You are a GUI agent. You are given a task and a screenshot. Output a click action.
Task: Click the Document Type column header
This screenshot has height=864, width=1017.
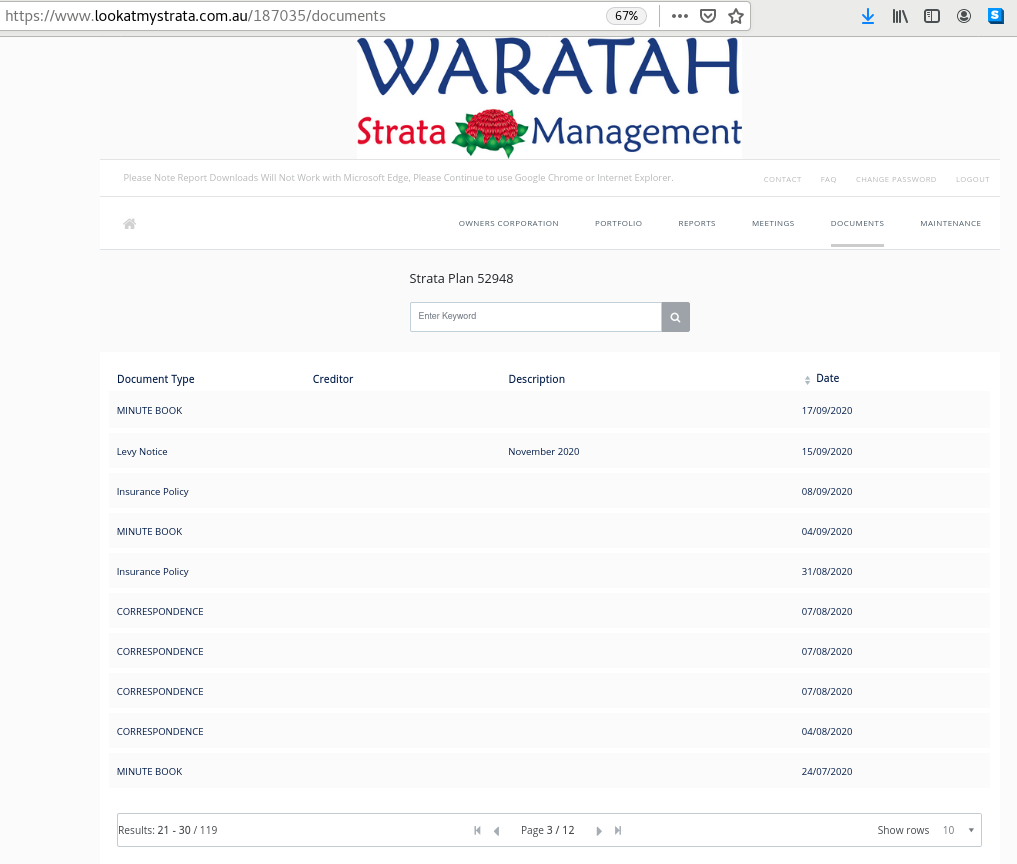[156, 379]
